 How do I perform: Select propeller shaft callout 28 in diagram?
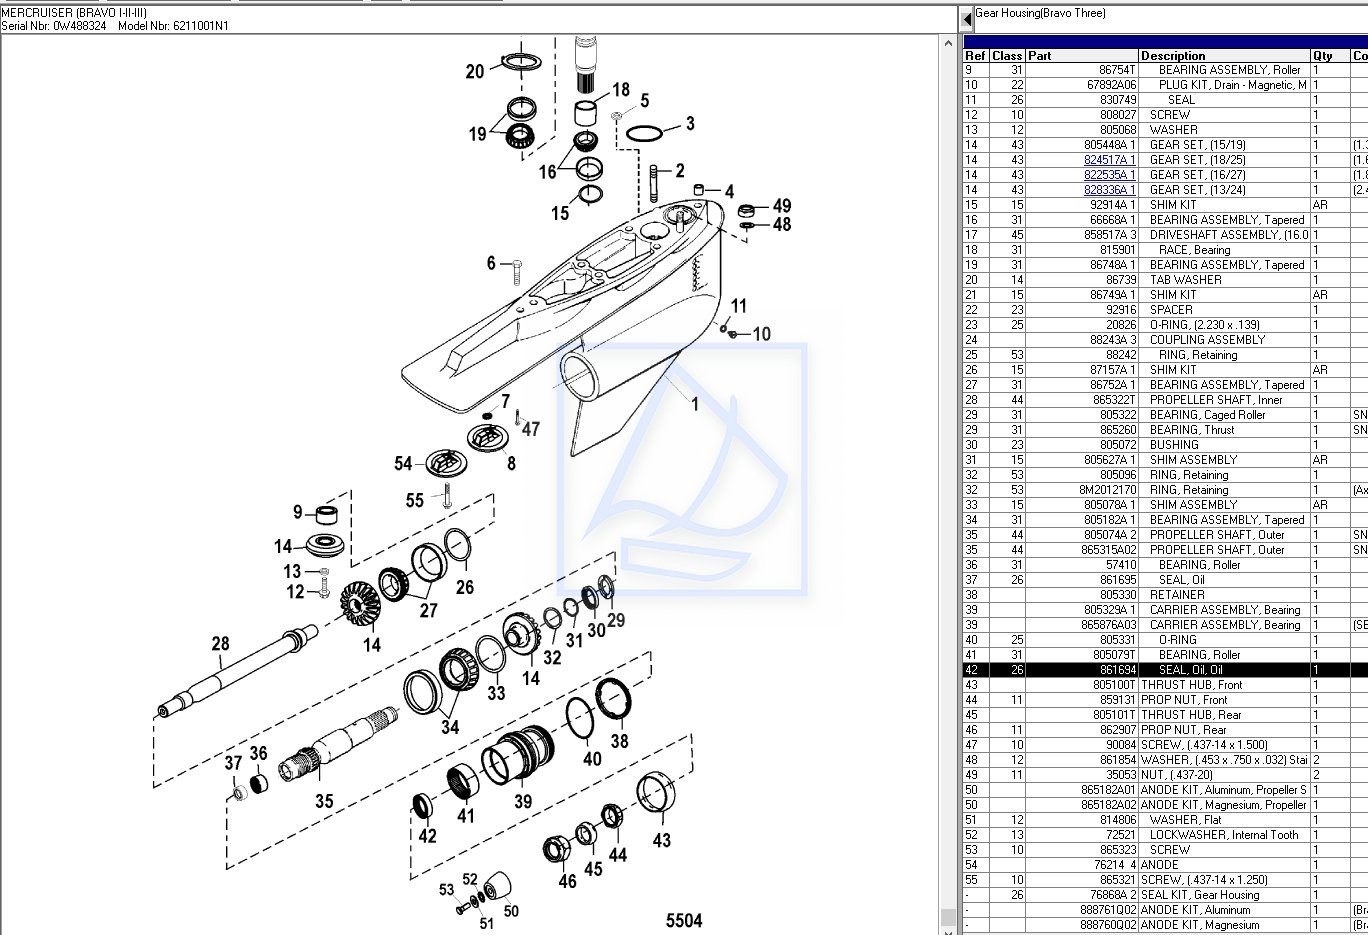coord(220,644)
